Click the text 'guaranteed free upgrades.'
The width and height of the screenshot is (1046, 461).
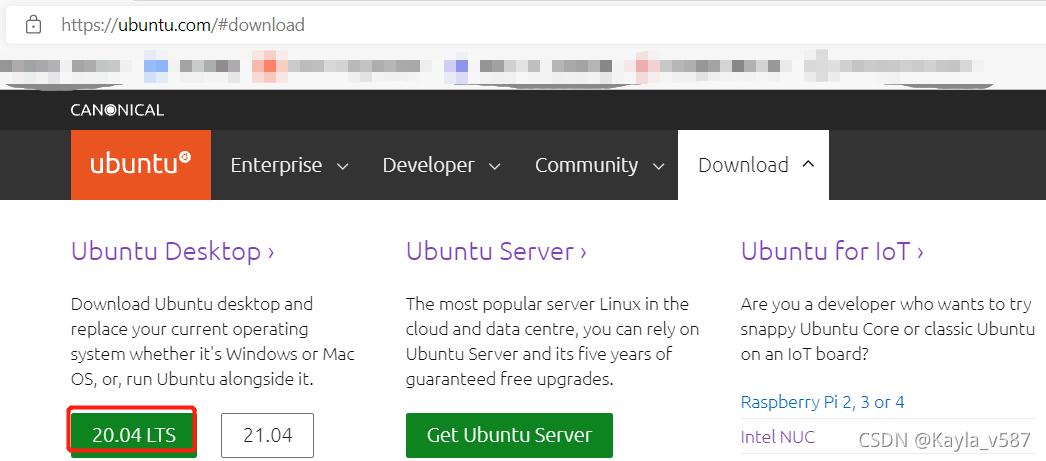(510, 380)
